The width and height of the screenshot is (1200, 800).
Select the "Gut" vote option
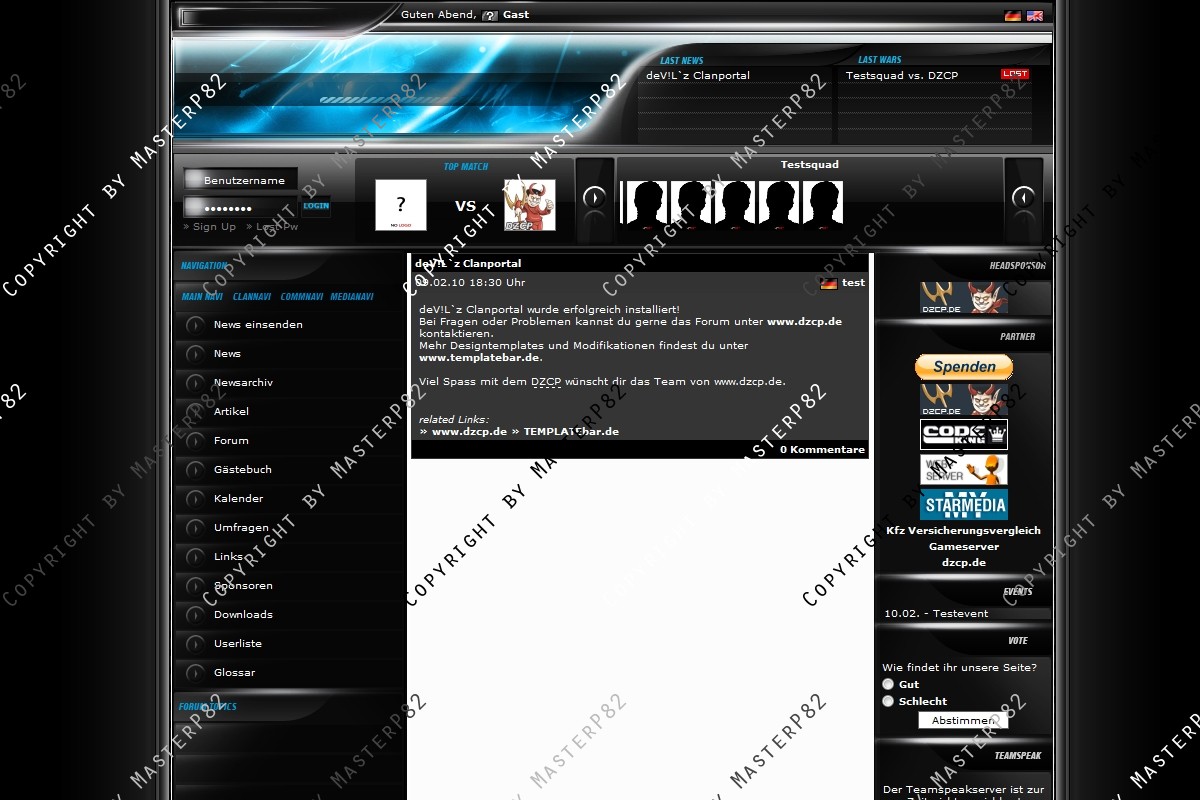pos(888,684)
